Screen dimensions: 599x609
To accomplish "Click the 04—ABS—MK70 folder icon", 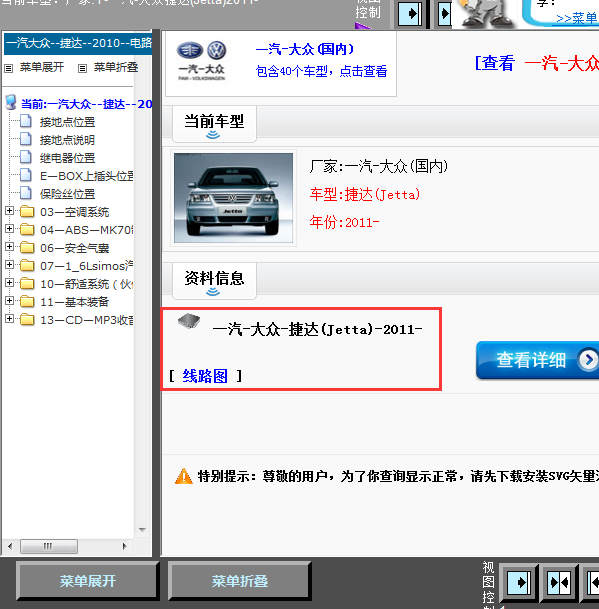I will (x=27, y=230).
